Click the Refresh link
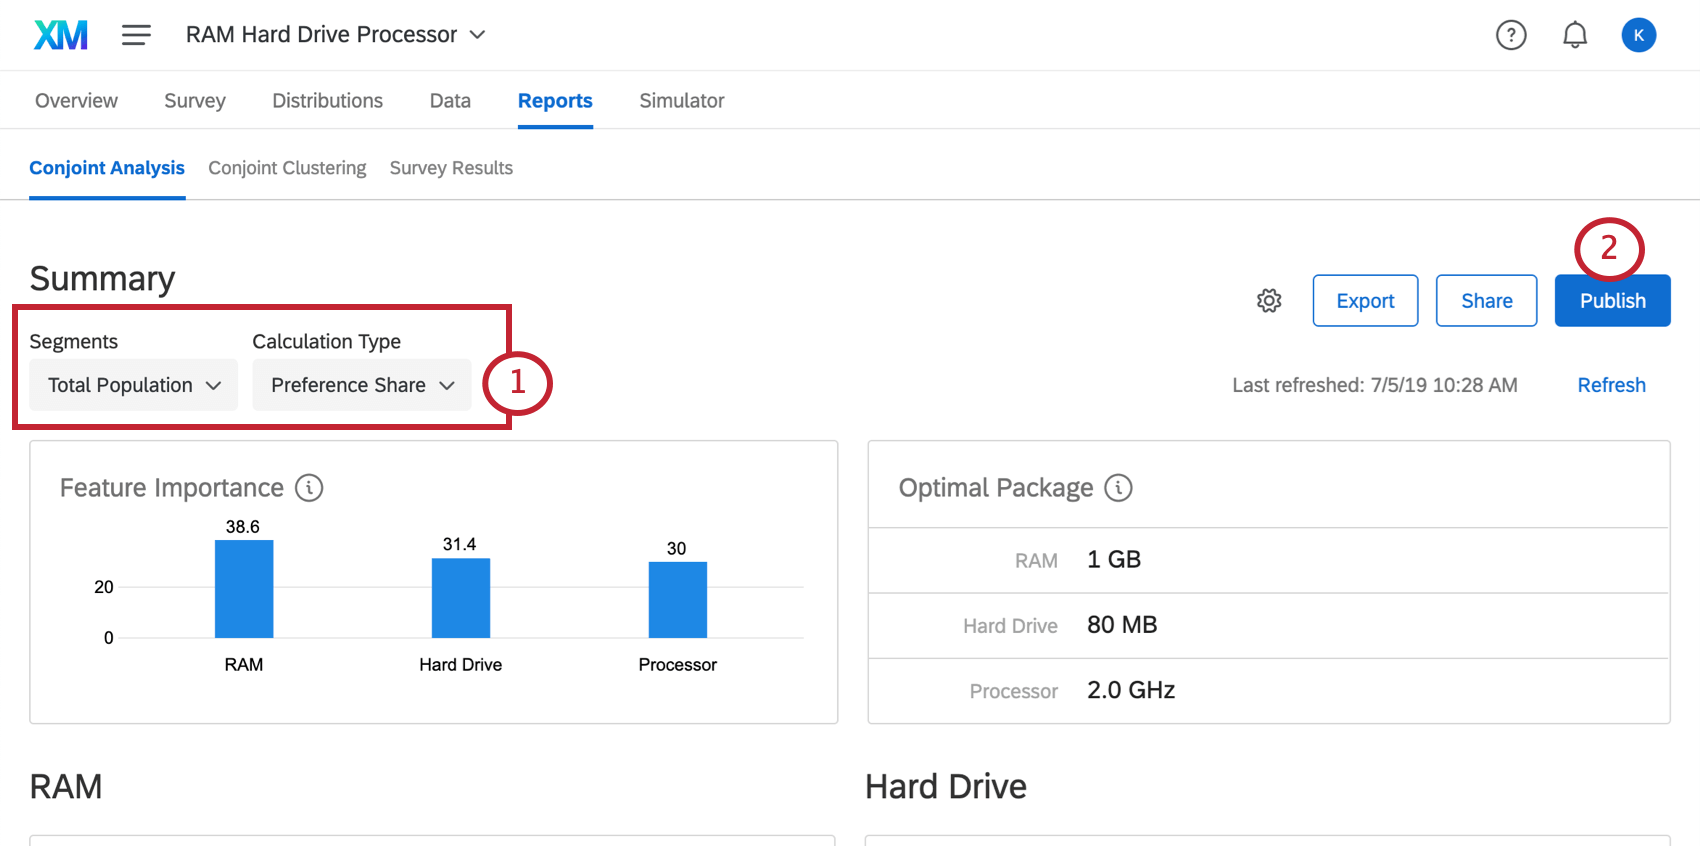Image resolution: width=1700 pixels, height=846 pixels. pos(1611,385)
